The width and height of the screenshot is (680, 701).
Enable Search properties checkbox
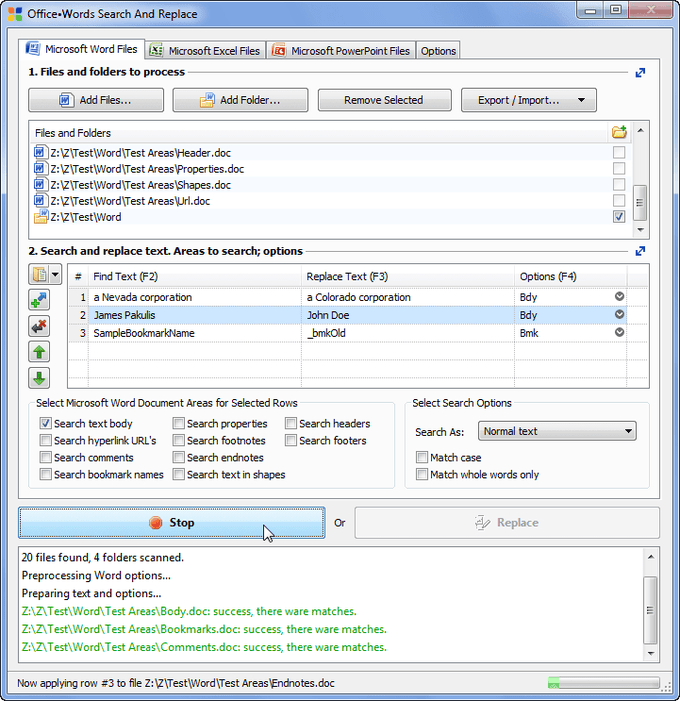179,423
